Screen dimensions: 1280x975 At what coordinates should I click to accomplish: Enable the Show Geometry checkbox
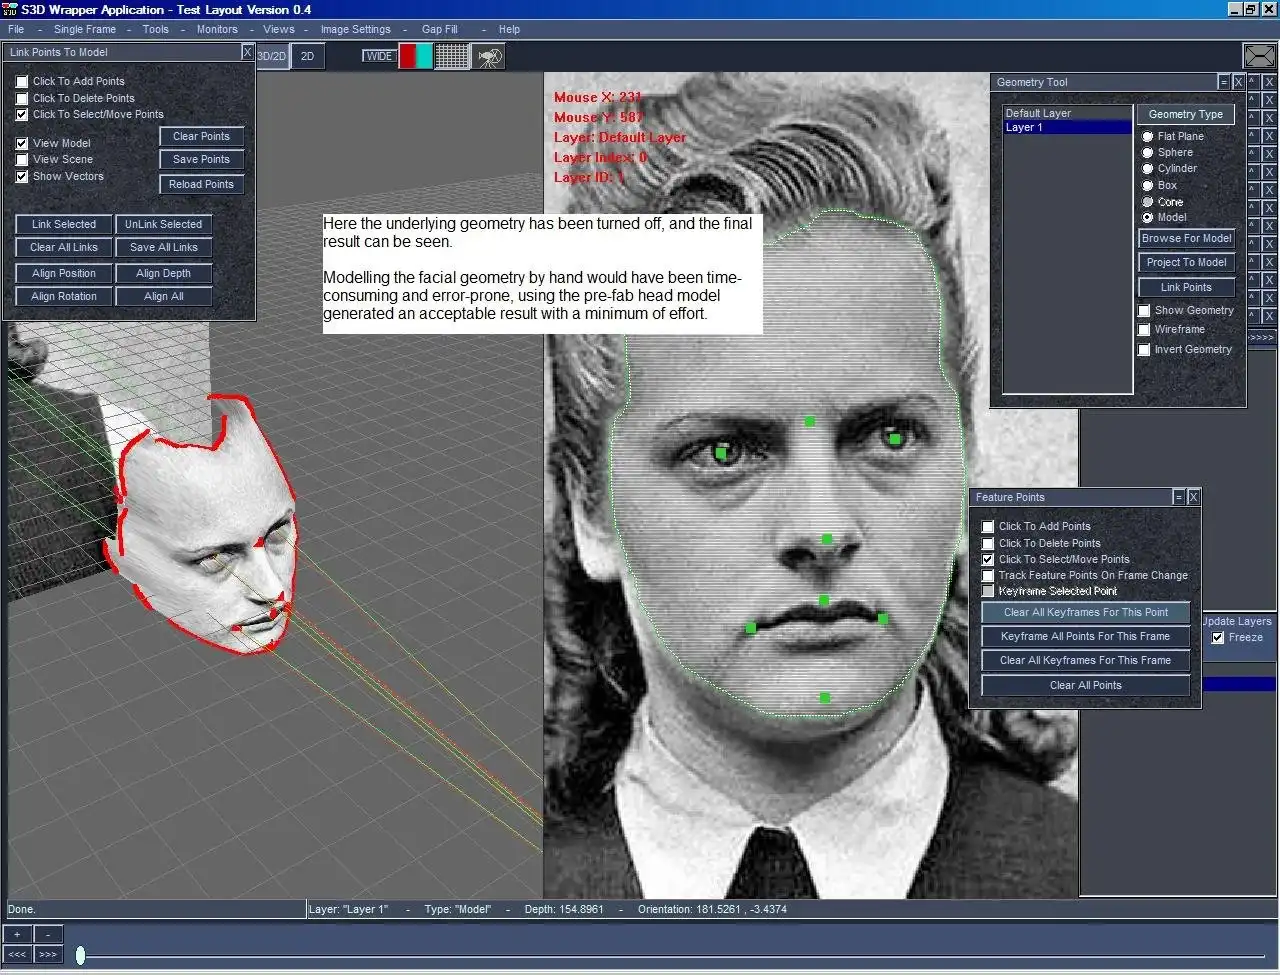tap(1144, 311)
